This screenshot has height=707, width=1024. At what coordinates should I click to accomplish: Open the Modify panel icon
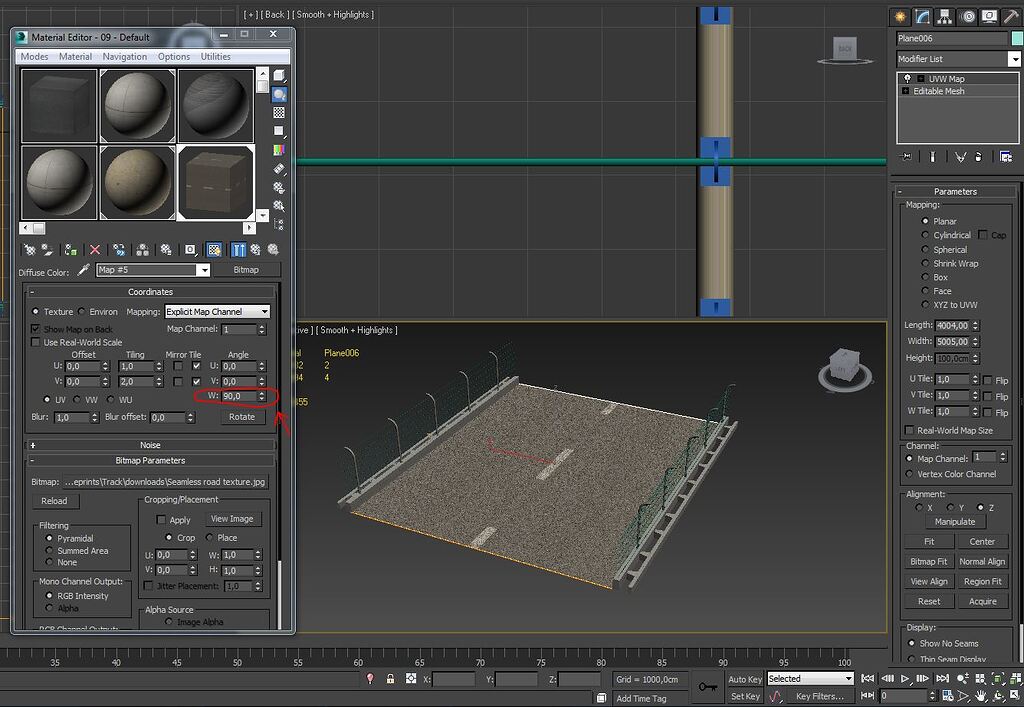[x=923, y=17]
